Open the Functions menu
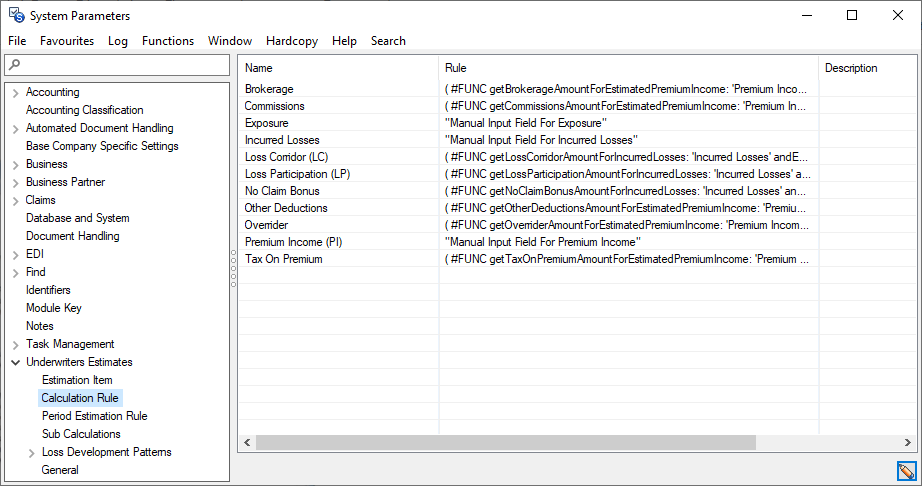 pos(168,41)
